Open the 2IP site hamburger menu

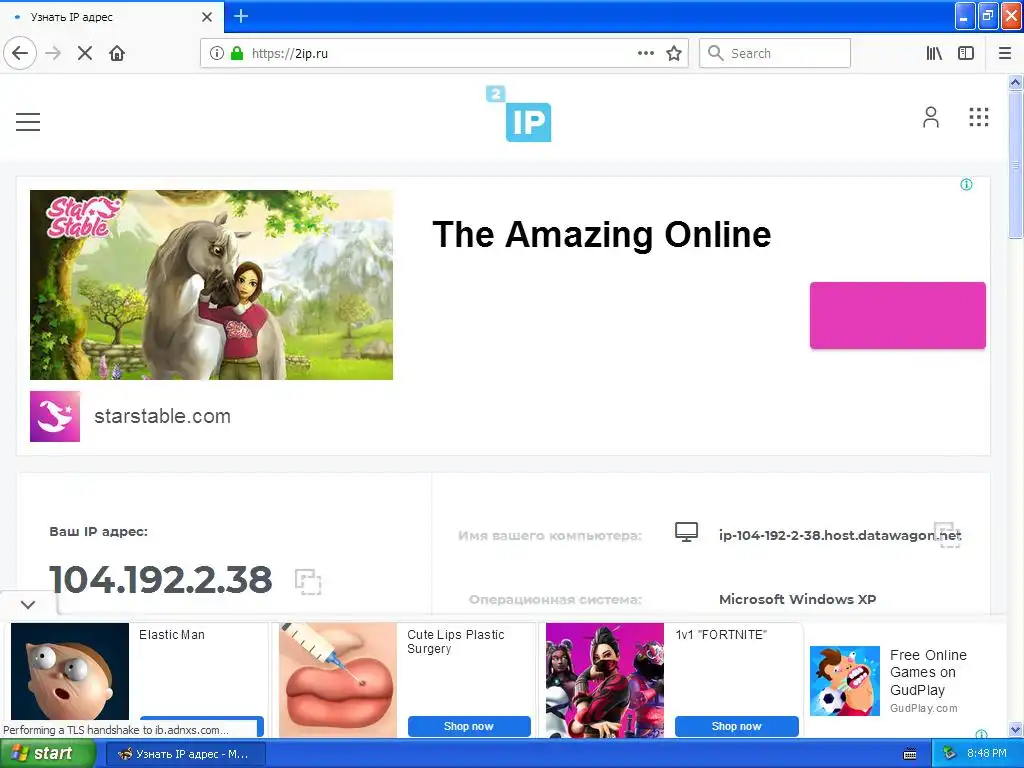point(28,121)
